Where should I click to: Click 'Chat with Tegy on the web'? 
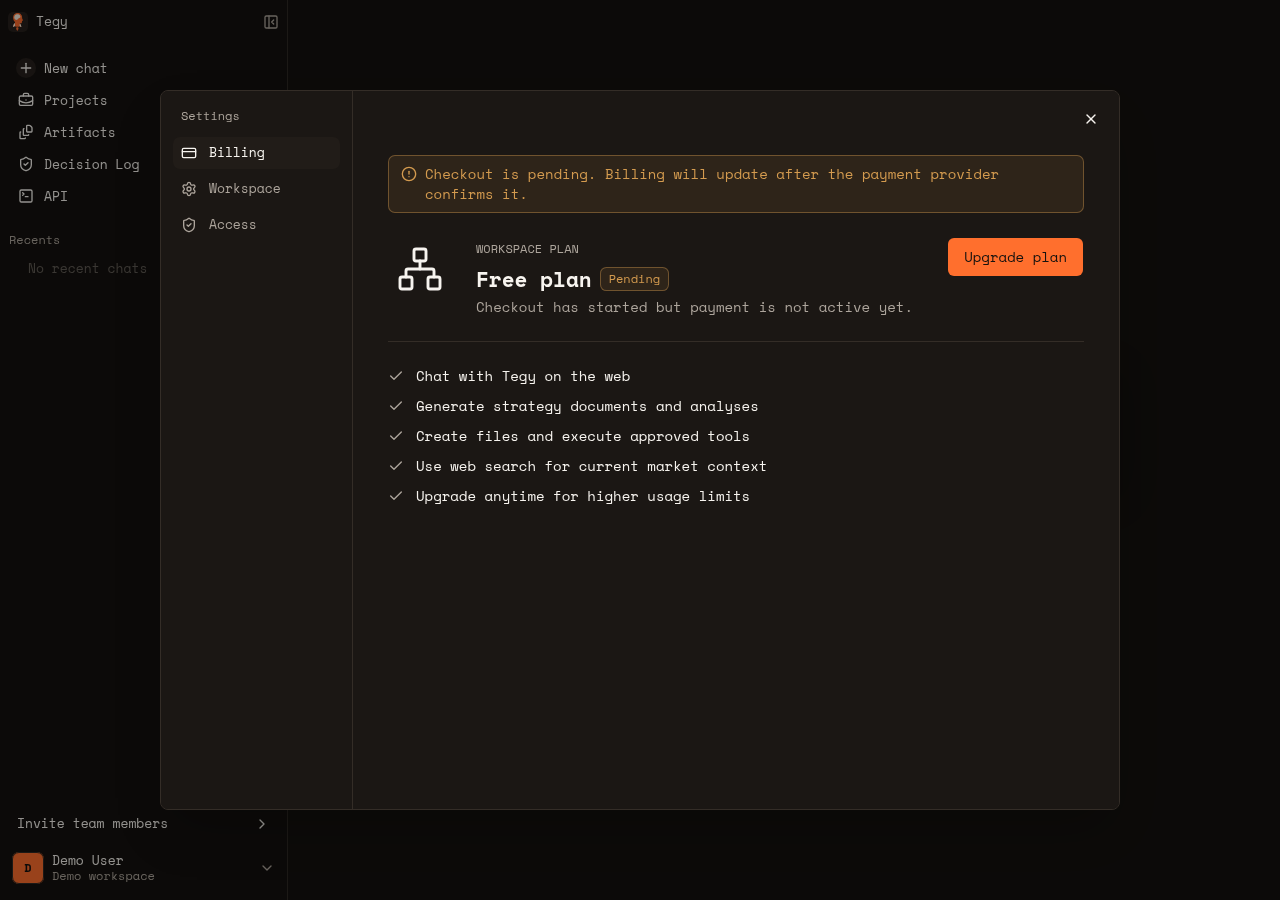point(523,376)
